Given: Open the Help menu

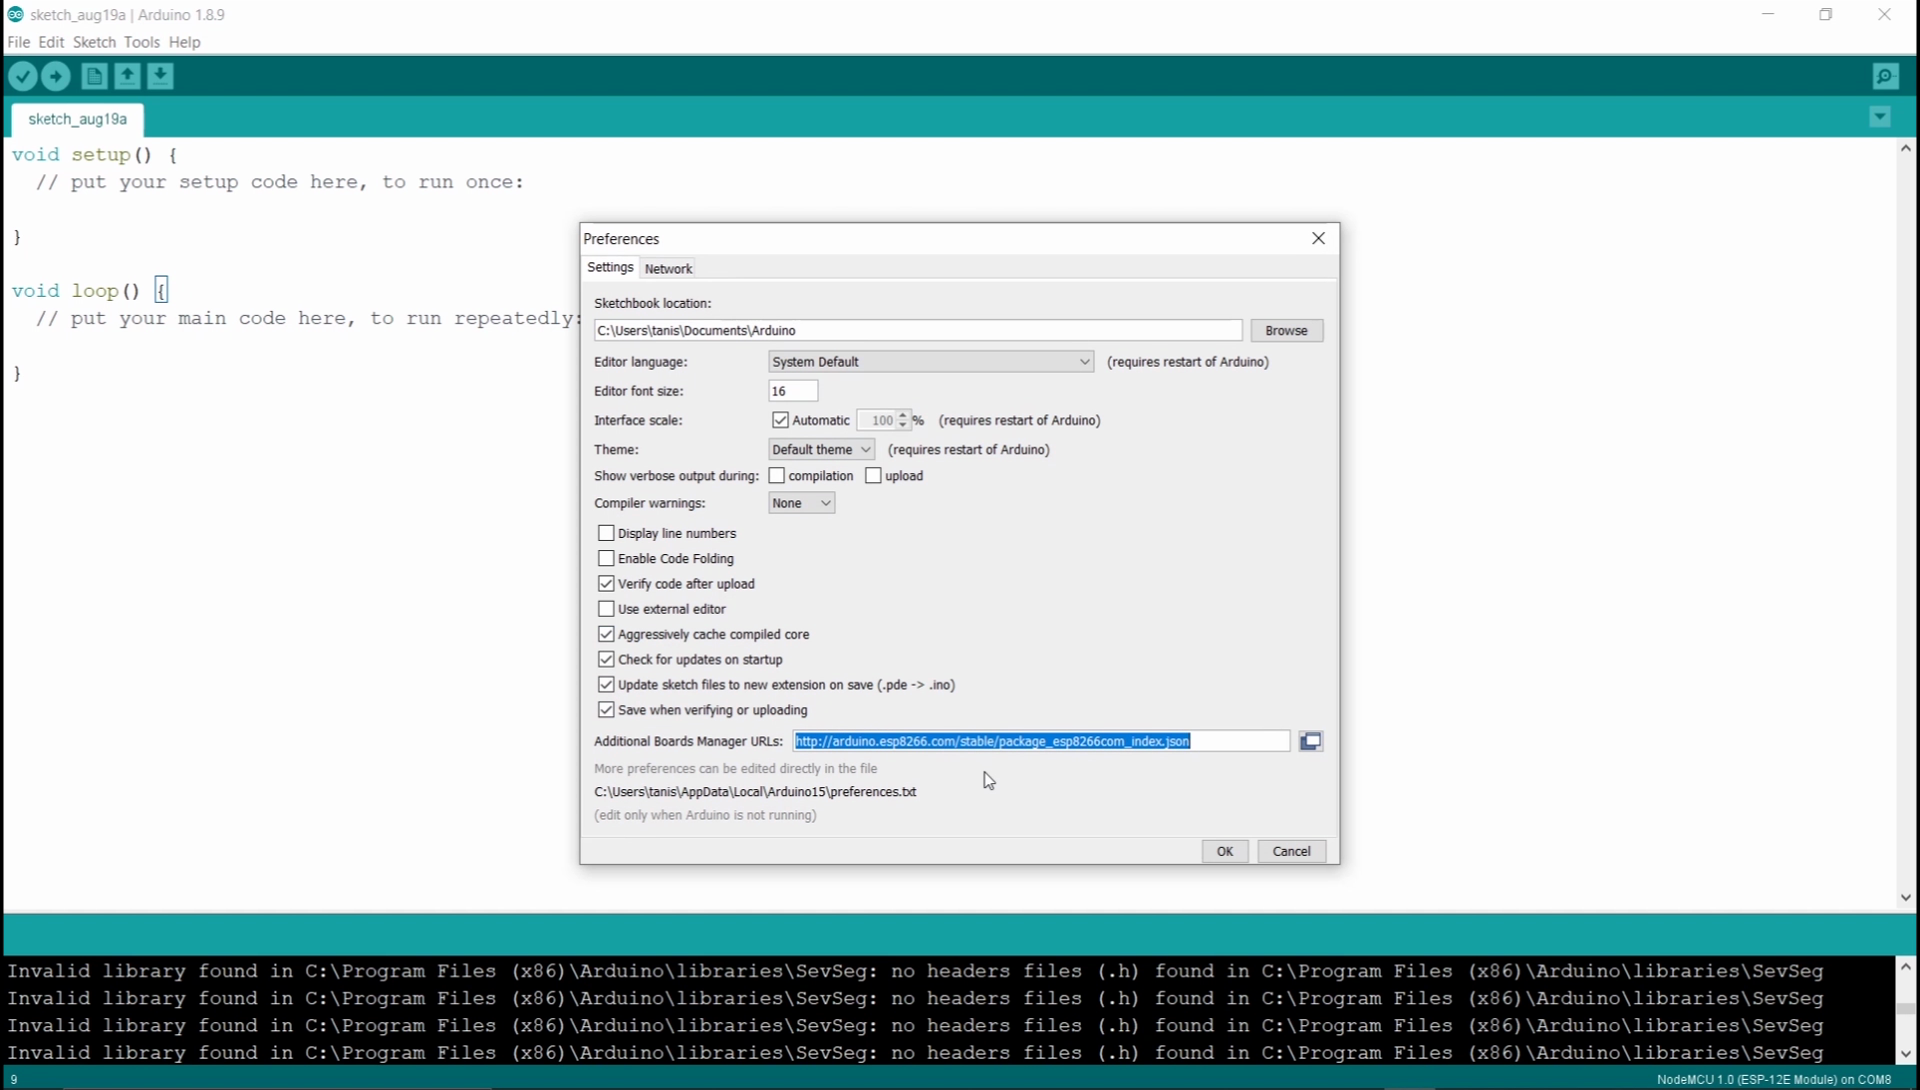Looking at the screenshot, I should coord(184,42).
